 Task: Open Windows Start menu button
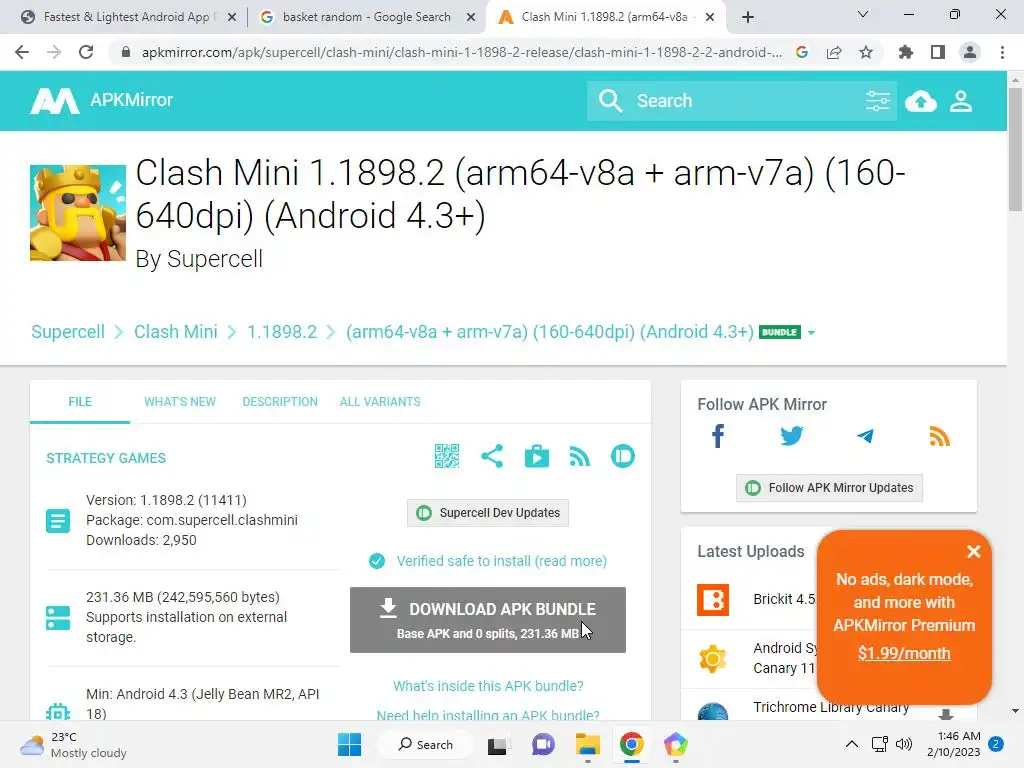point(349,744)
